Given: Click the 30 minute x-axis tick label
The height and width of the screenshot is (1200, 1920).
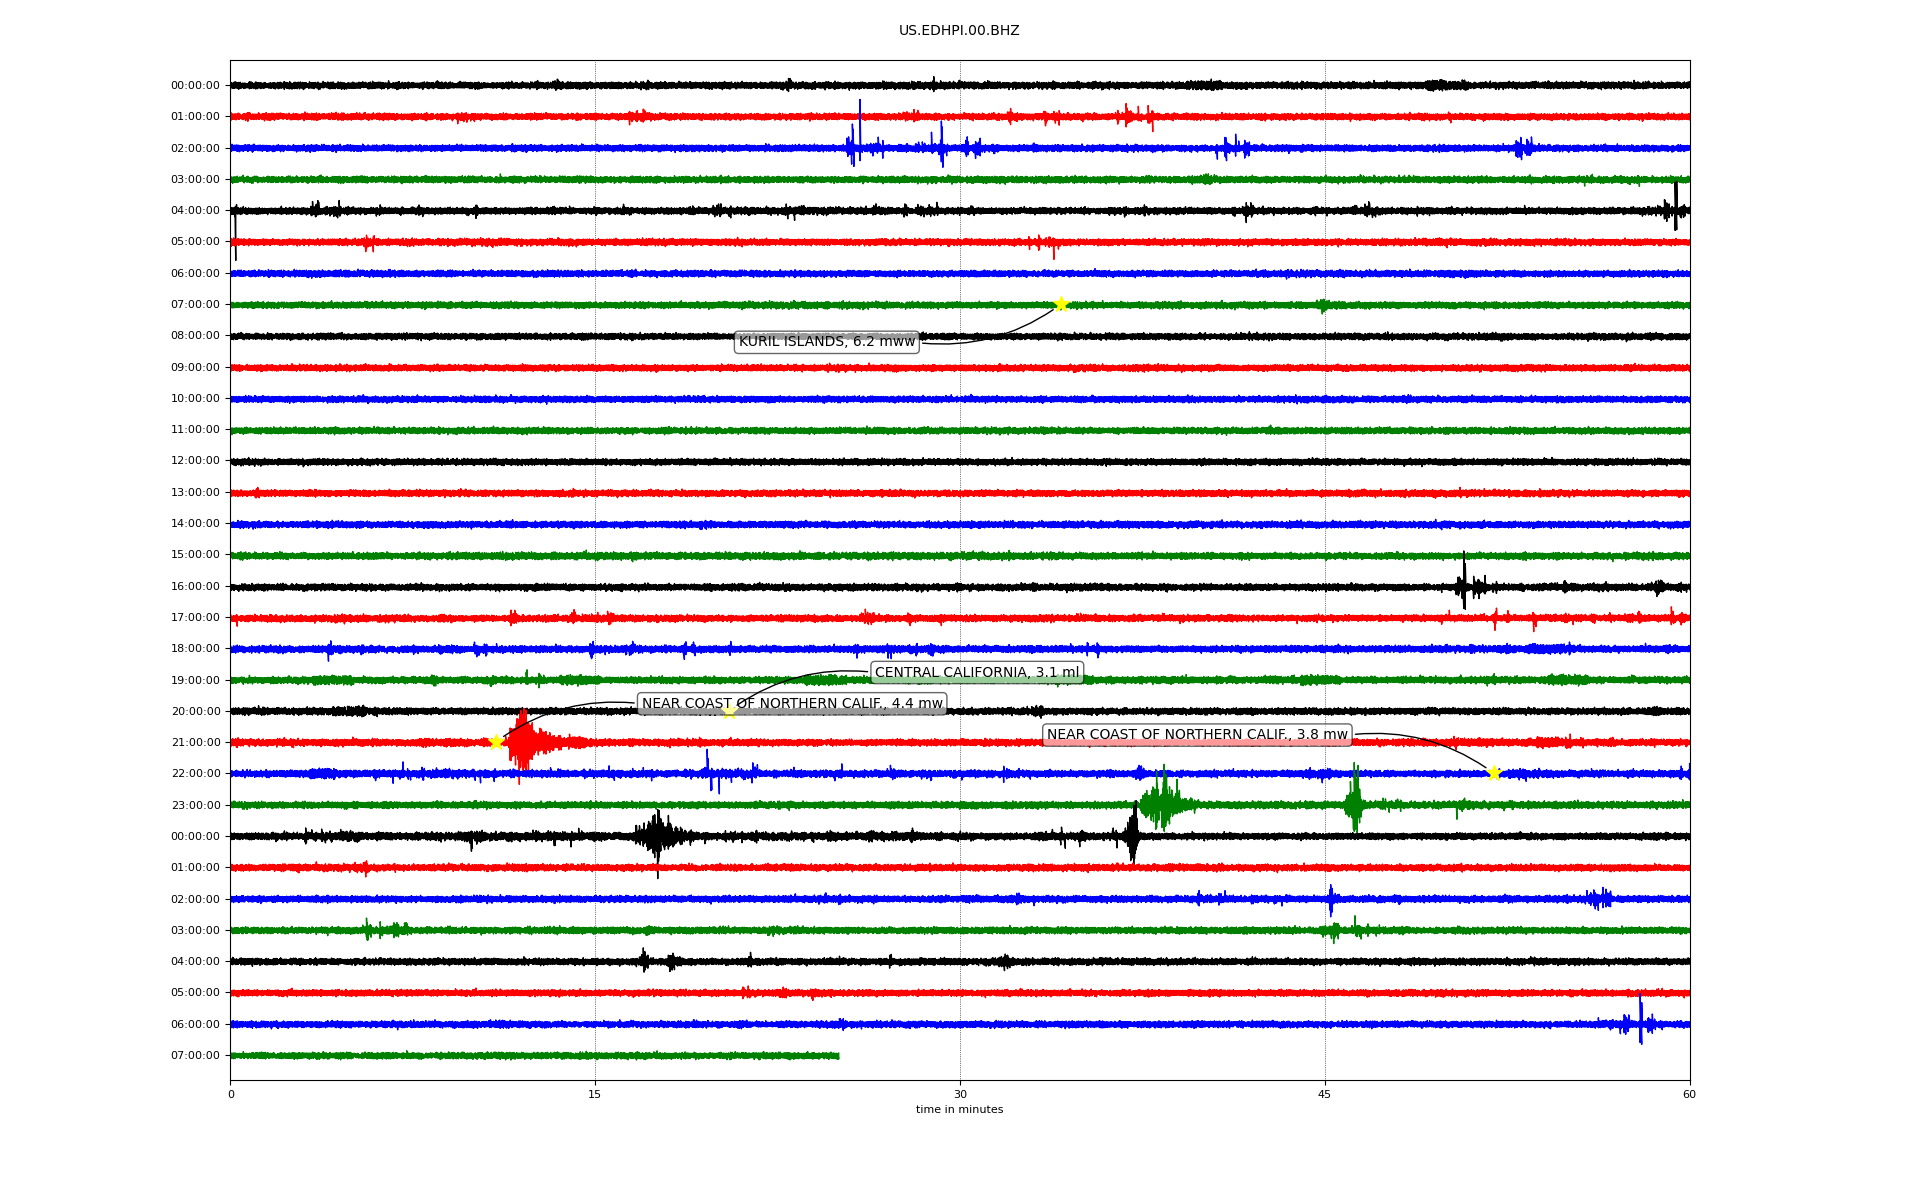Looking at the screenshot, I should [x=959, y=1094].
